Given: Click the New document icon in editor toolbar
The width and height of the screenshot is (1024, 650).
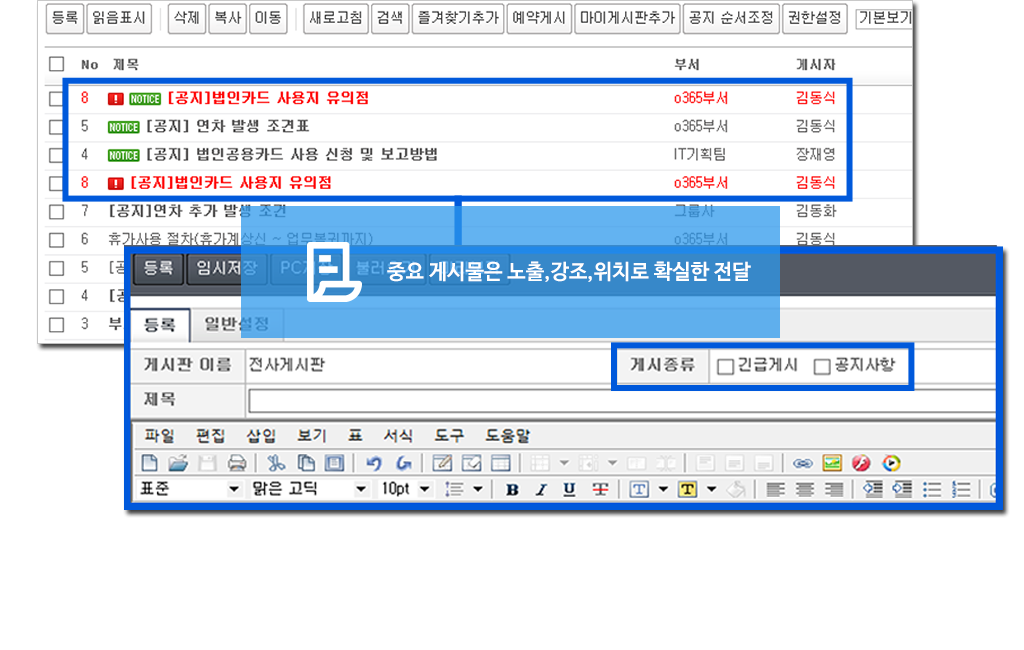Looking at the screenshot, I should 149,463.
